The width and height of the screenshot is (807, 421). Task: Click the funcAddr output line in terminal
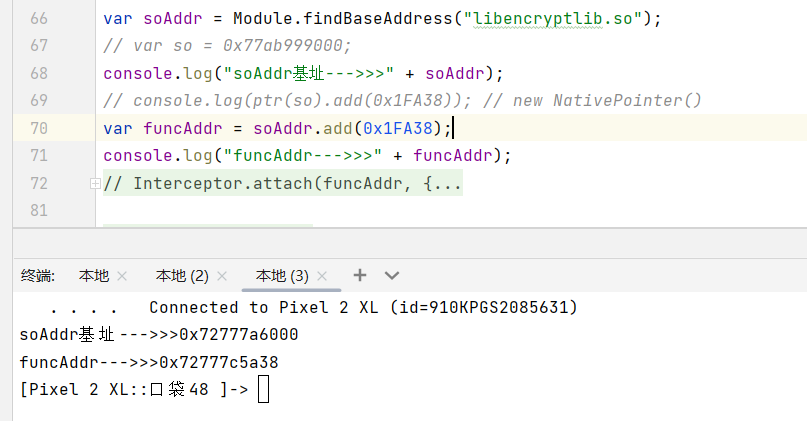[x=148, y=362]
